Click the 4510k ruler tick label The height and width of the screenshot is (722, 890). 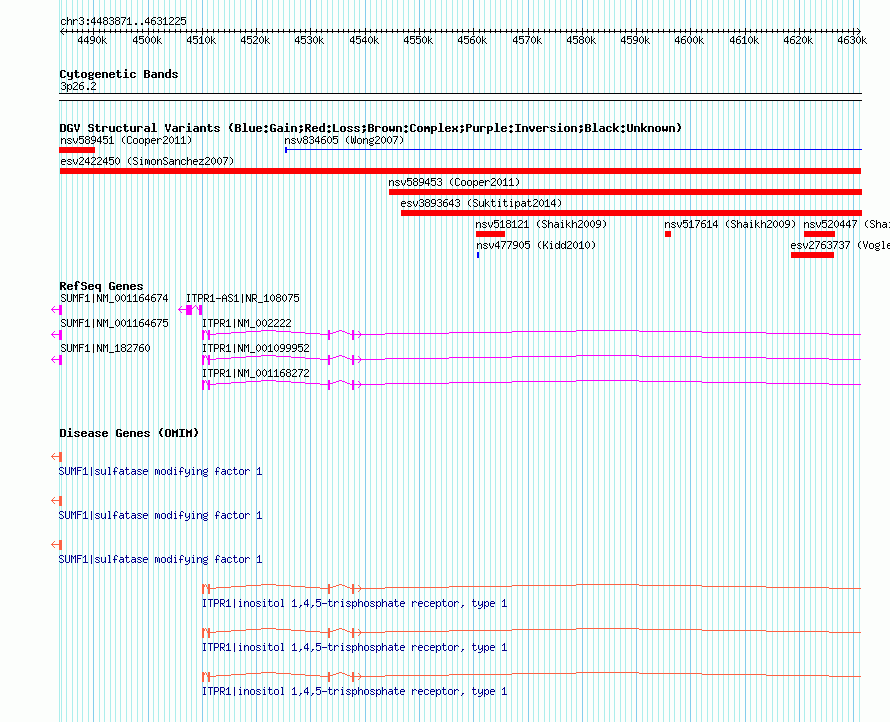[201, 40]
